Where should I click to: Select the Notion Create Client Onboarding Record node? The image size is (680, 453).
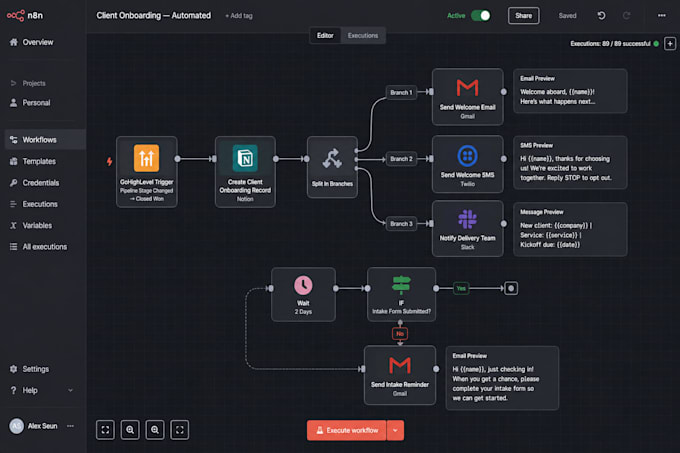coord(245,172)
